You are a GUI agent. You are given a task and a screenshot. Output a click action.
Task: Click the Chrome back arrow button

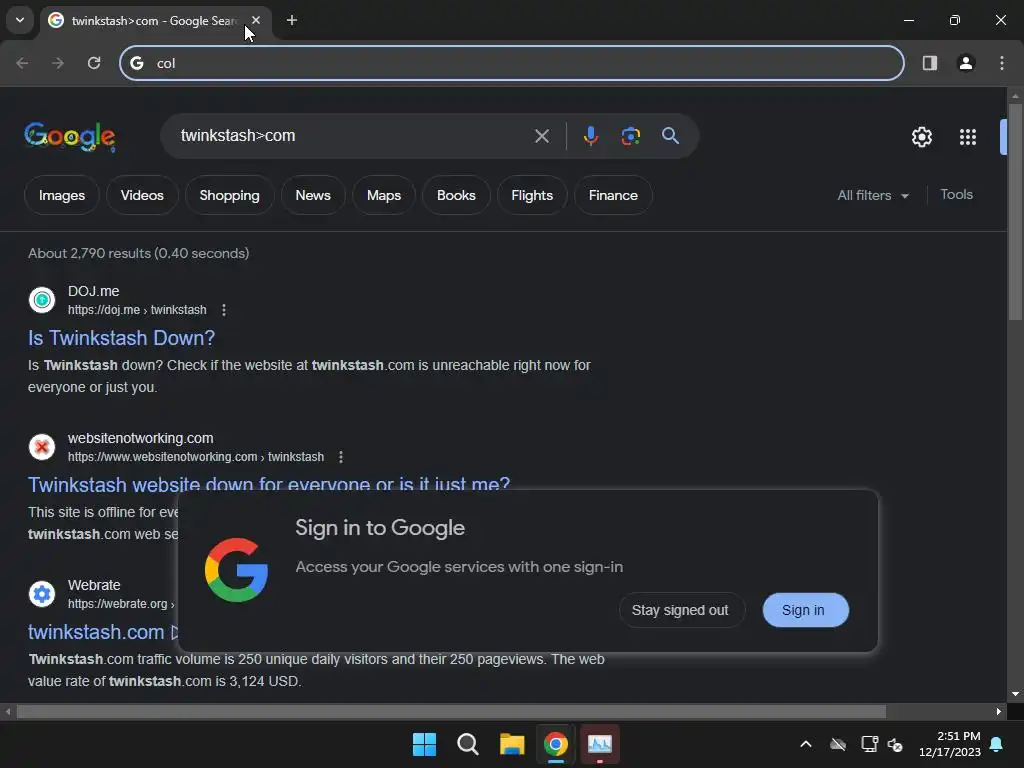click(x=22, y=63)
